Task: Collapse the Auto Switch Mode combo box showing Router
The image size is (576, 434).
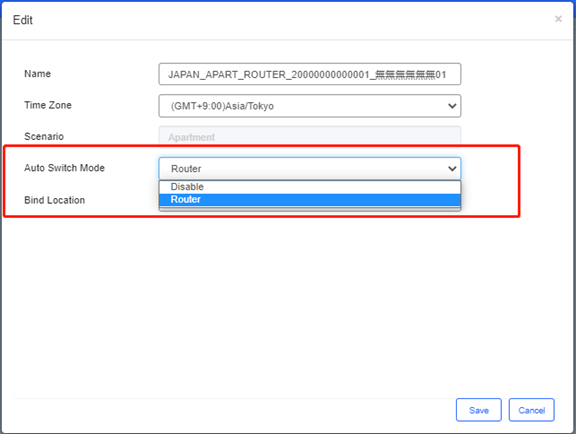Action: pos(310,169)
